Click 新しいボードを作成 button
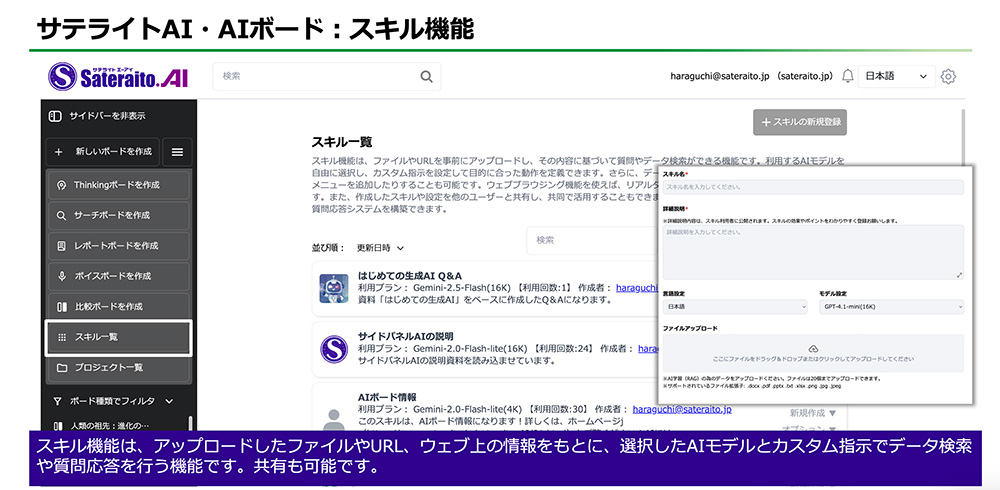This screenshot has height=490, width=1000. coord(103,152)
